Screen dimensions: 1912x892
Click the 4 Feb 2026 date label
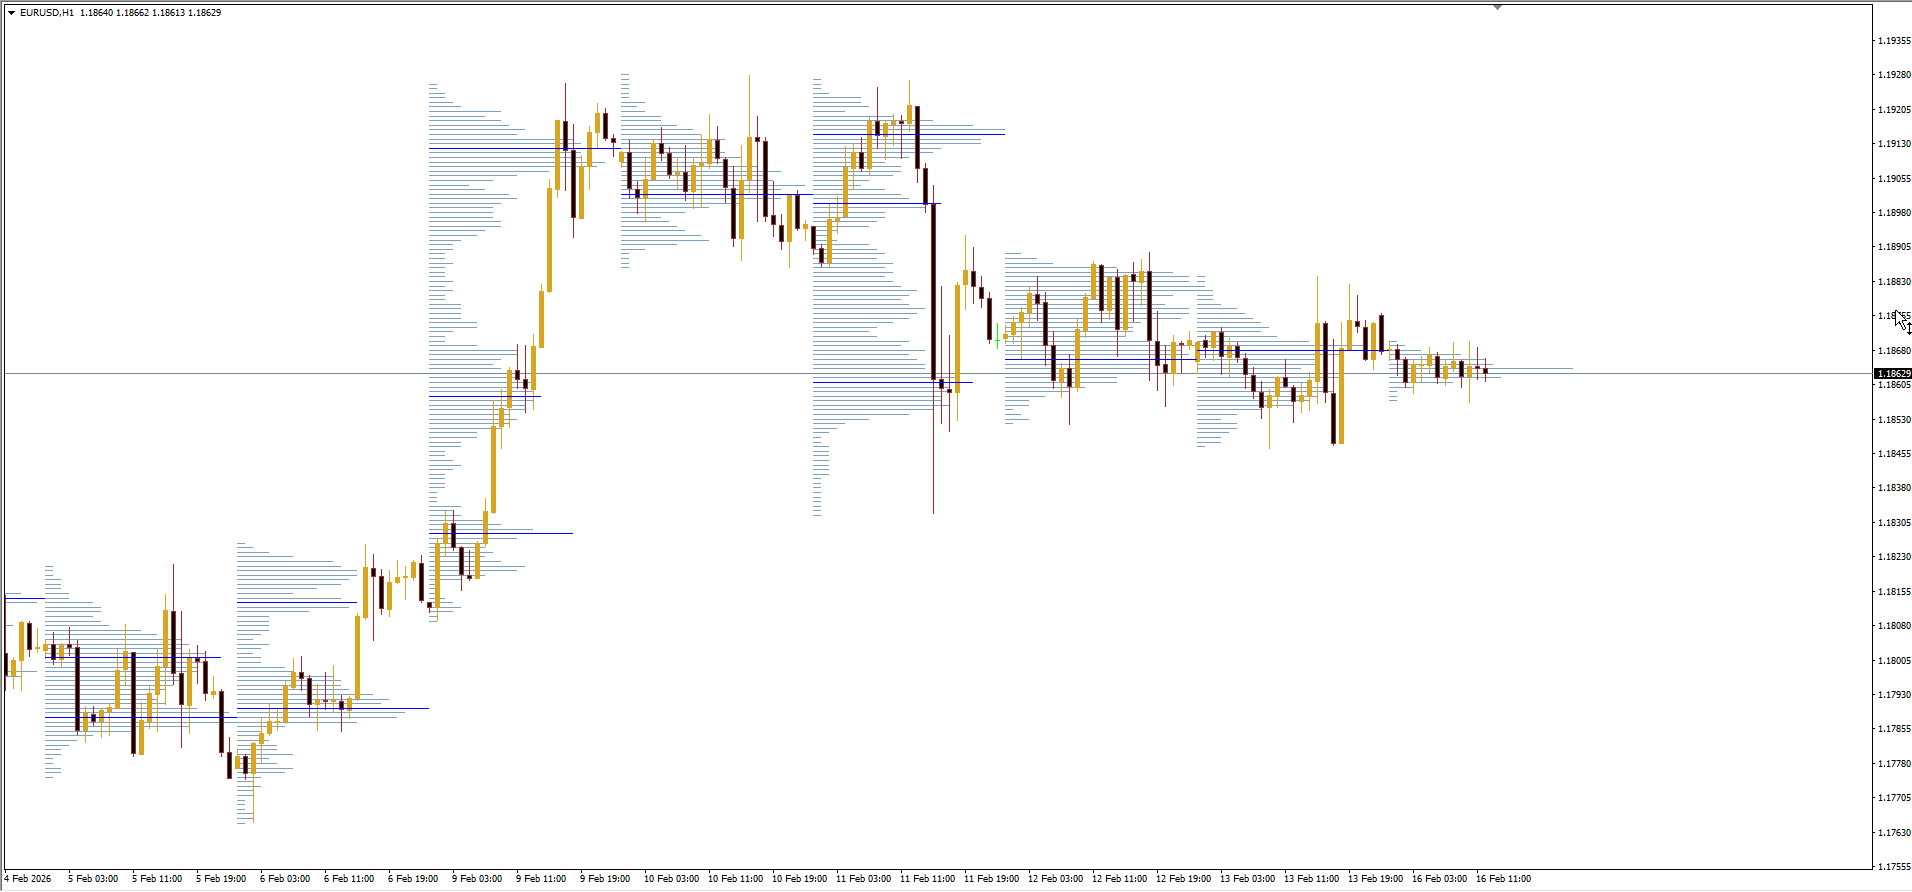(28, 879)
